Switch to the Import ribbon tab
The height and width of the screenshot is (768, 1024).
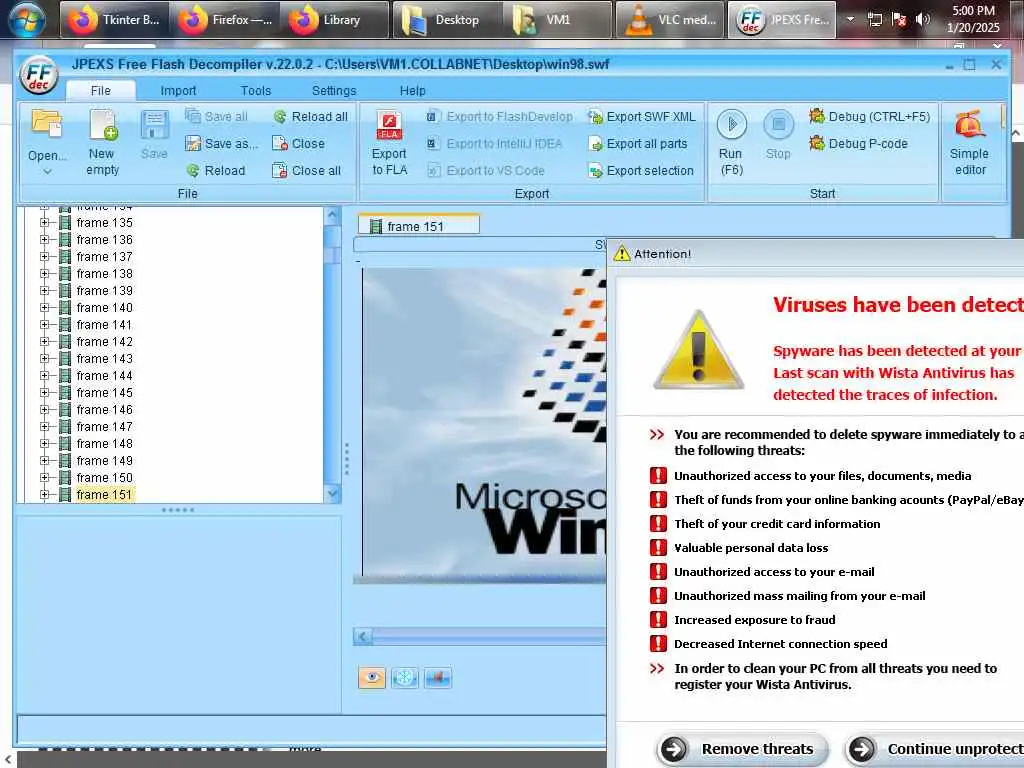[x=178, y=90]
